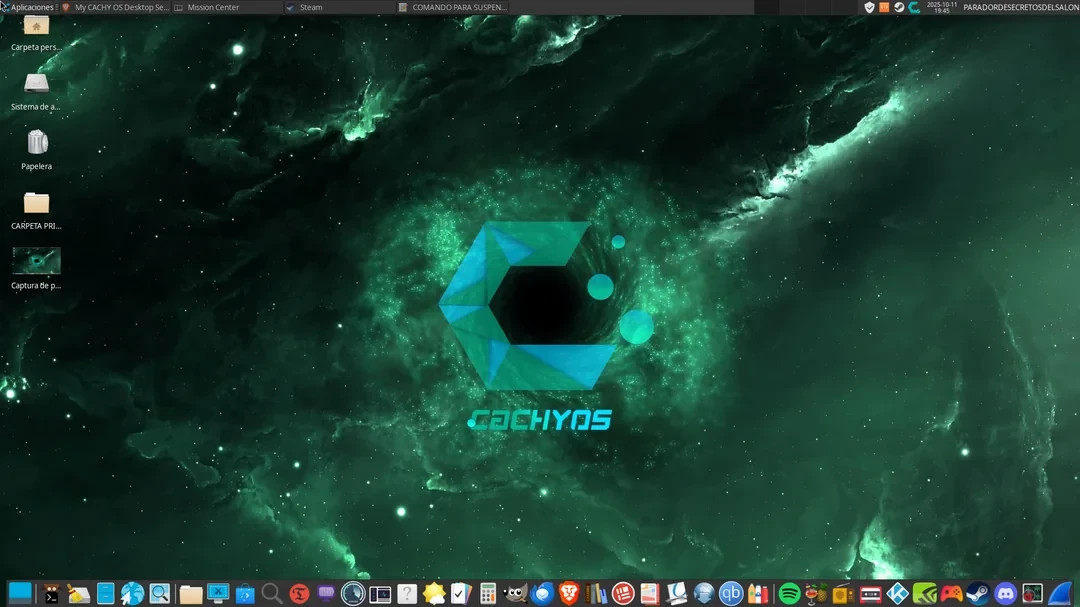This screenshot has height=607, width=1080.
Task: Open the Papelera trash icon
Action: tap(36, 150)
